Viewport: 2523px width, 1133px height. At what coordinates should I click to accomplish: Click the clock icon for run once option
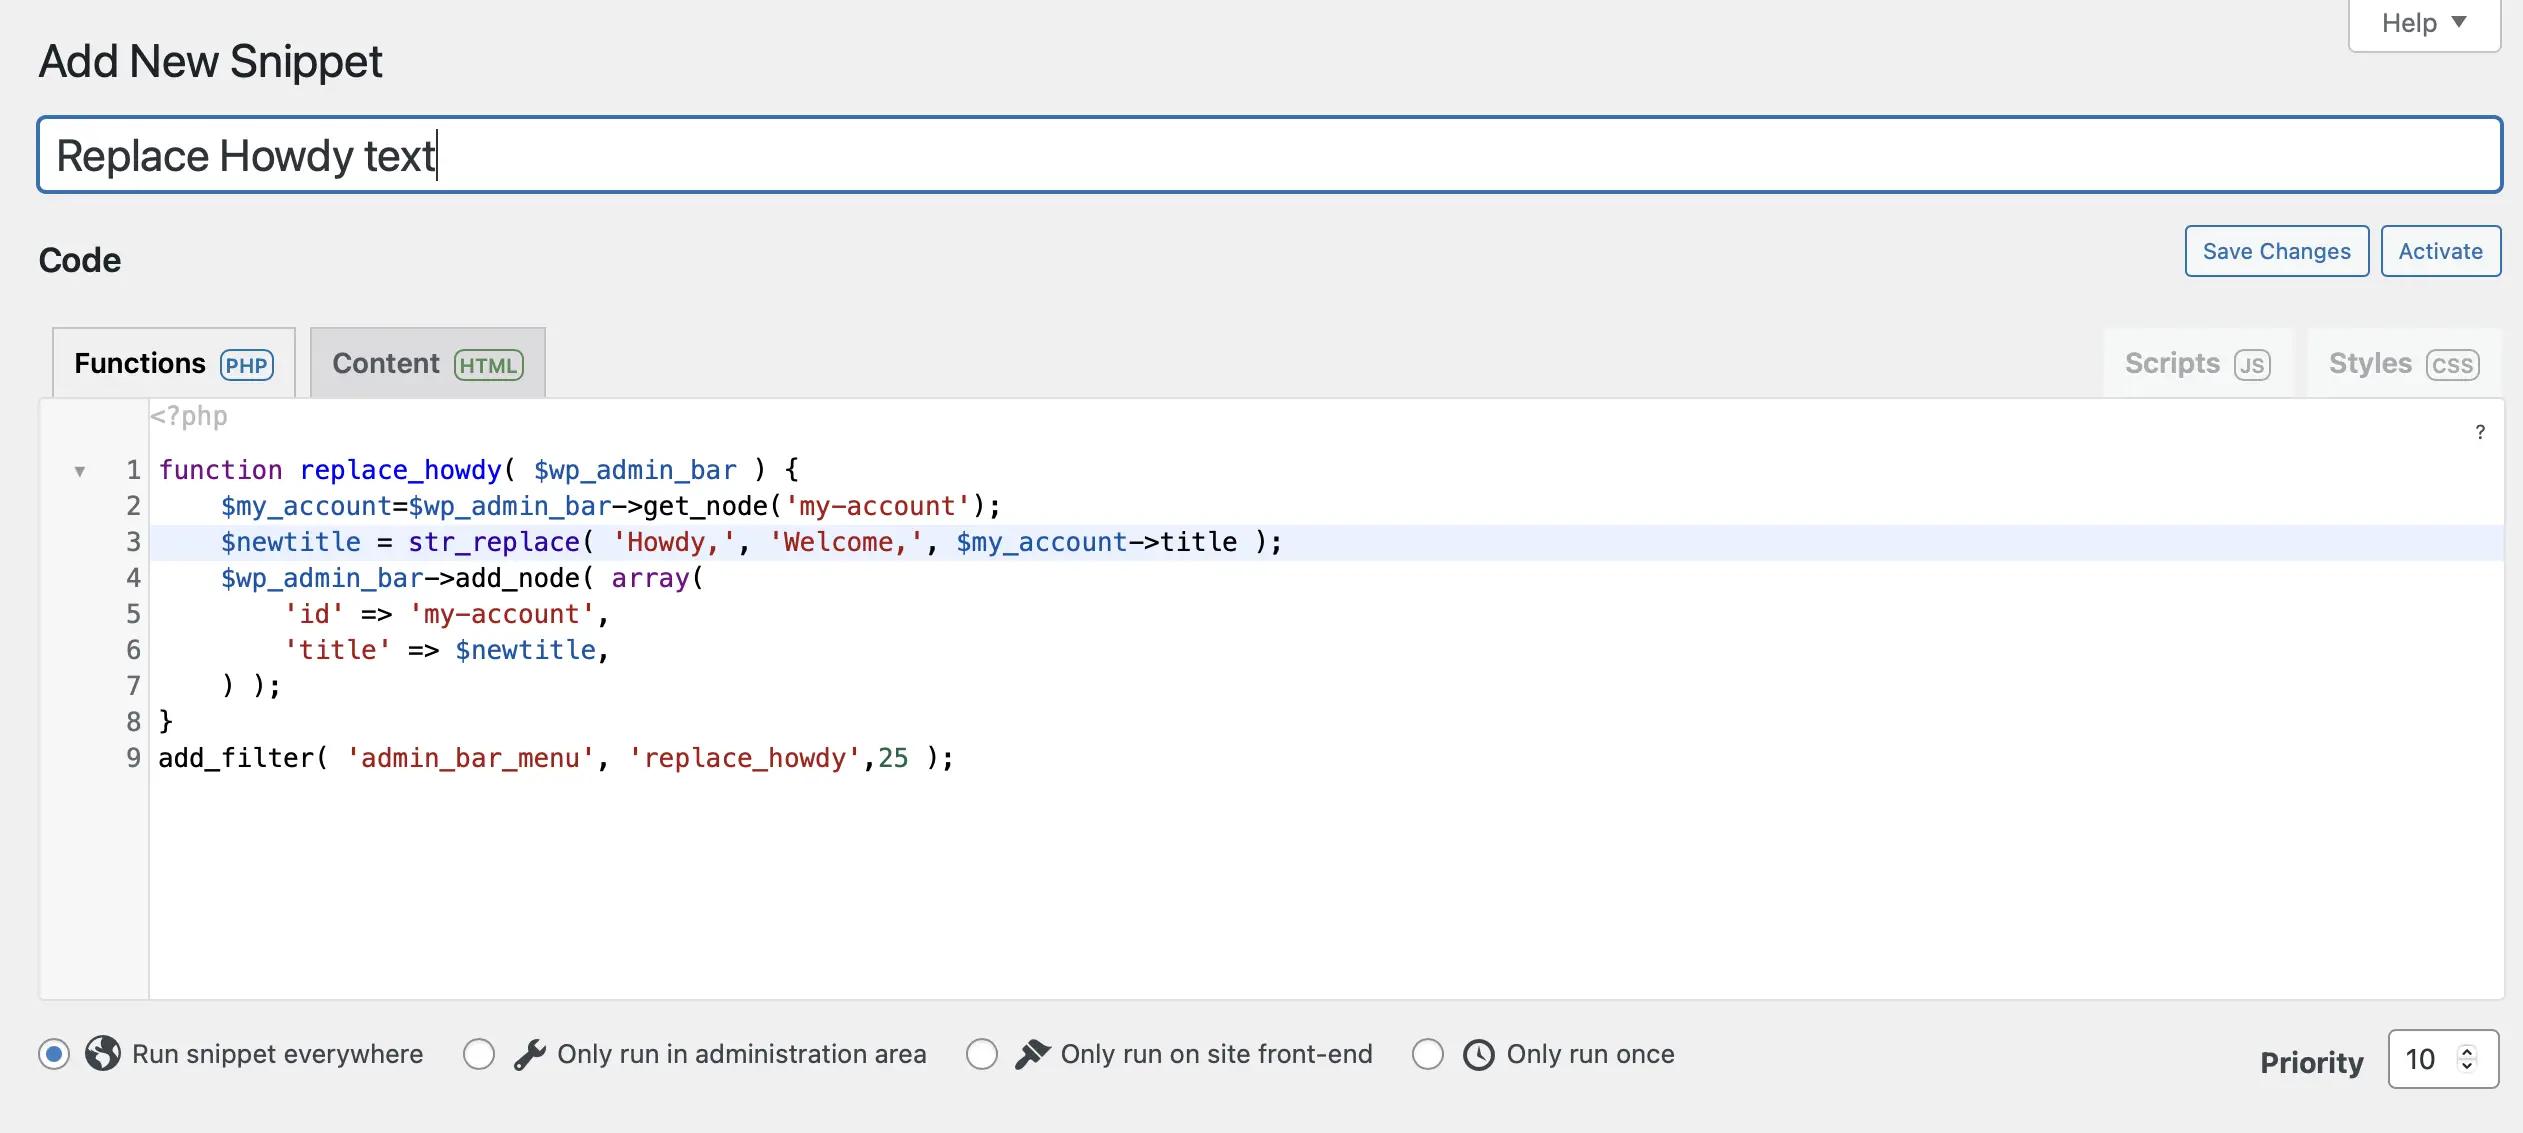click(1479, 1054)
